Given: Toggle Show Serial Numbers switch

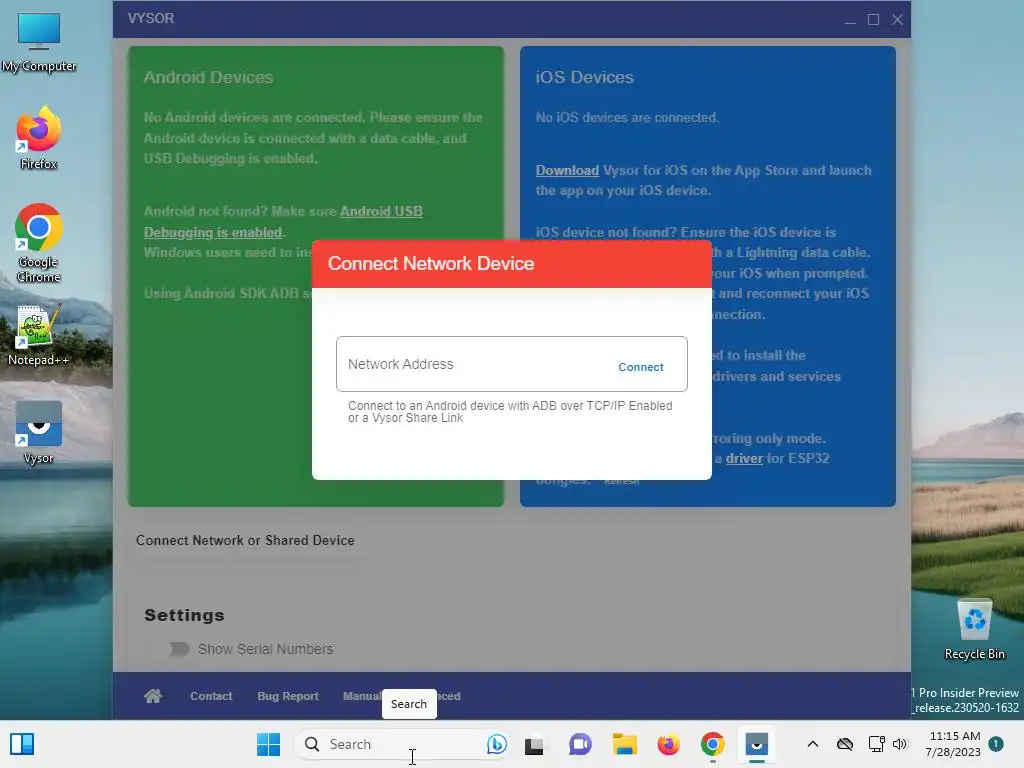Looking at the screenshot, I should coord(178,648).
